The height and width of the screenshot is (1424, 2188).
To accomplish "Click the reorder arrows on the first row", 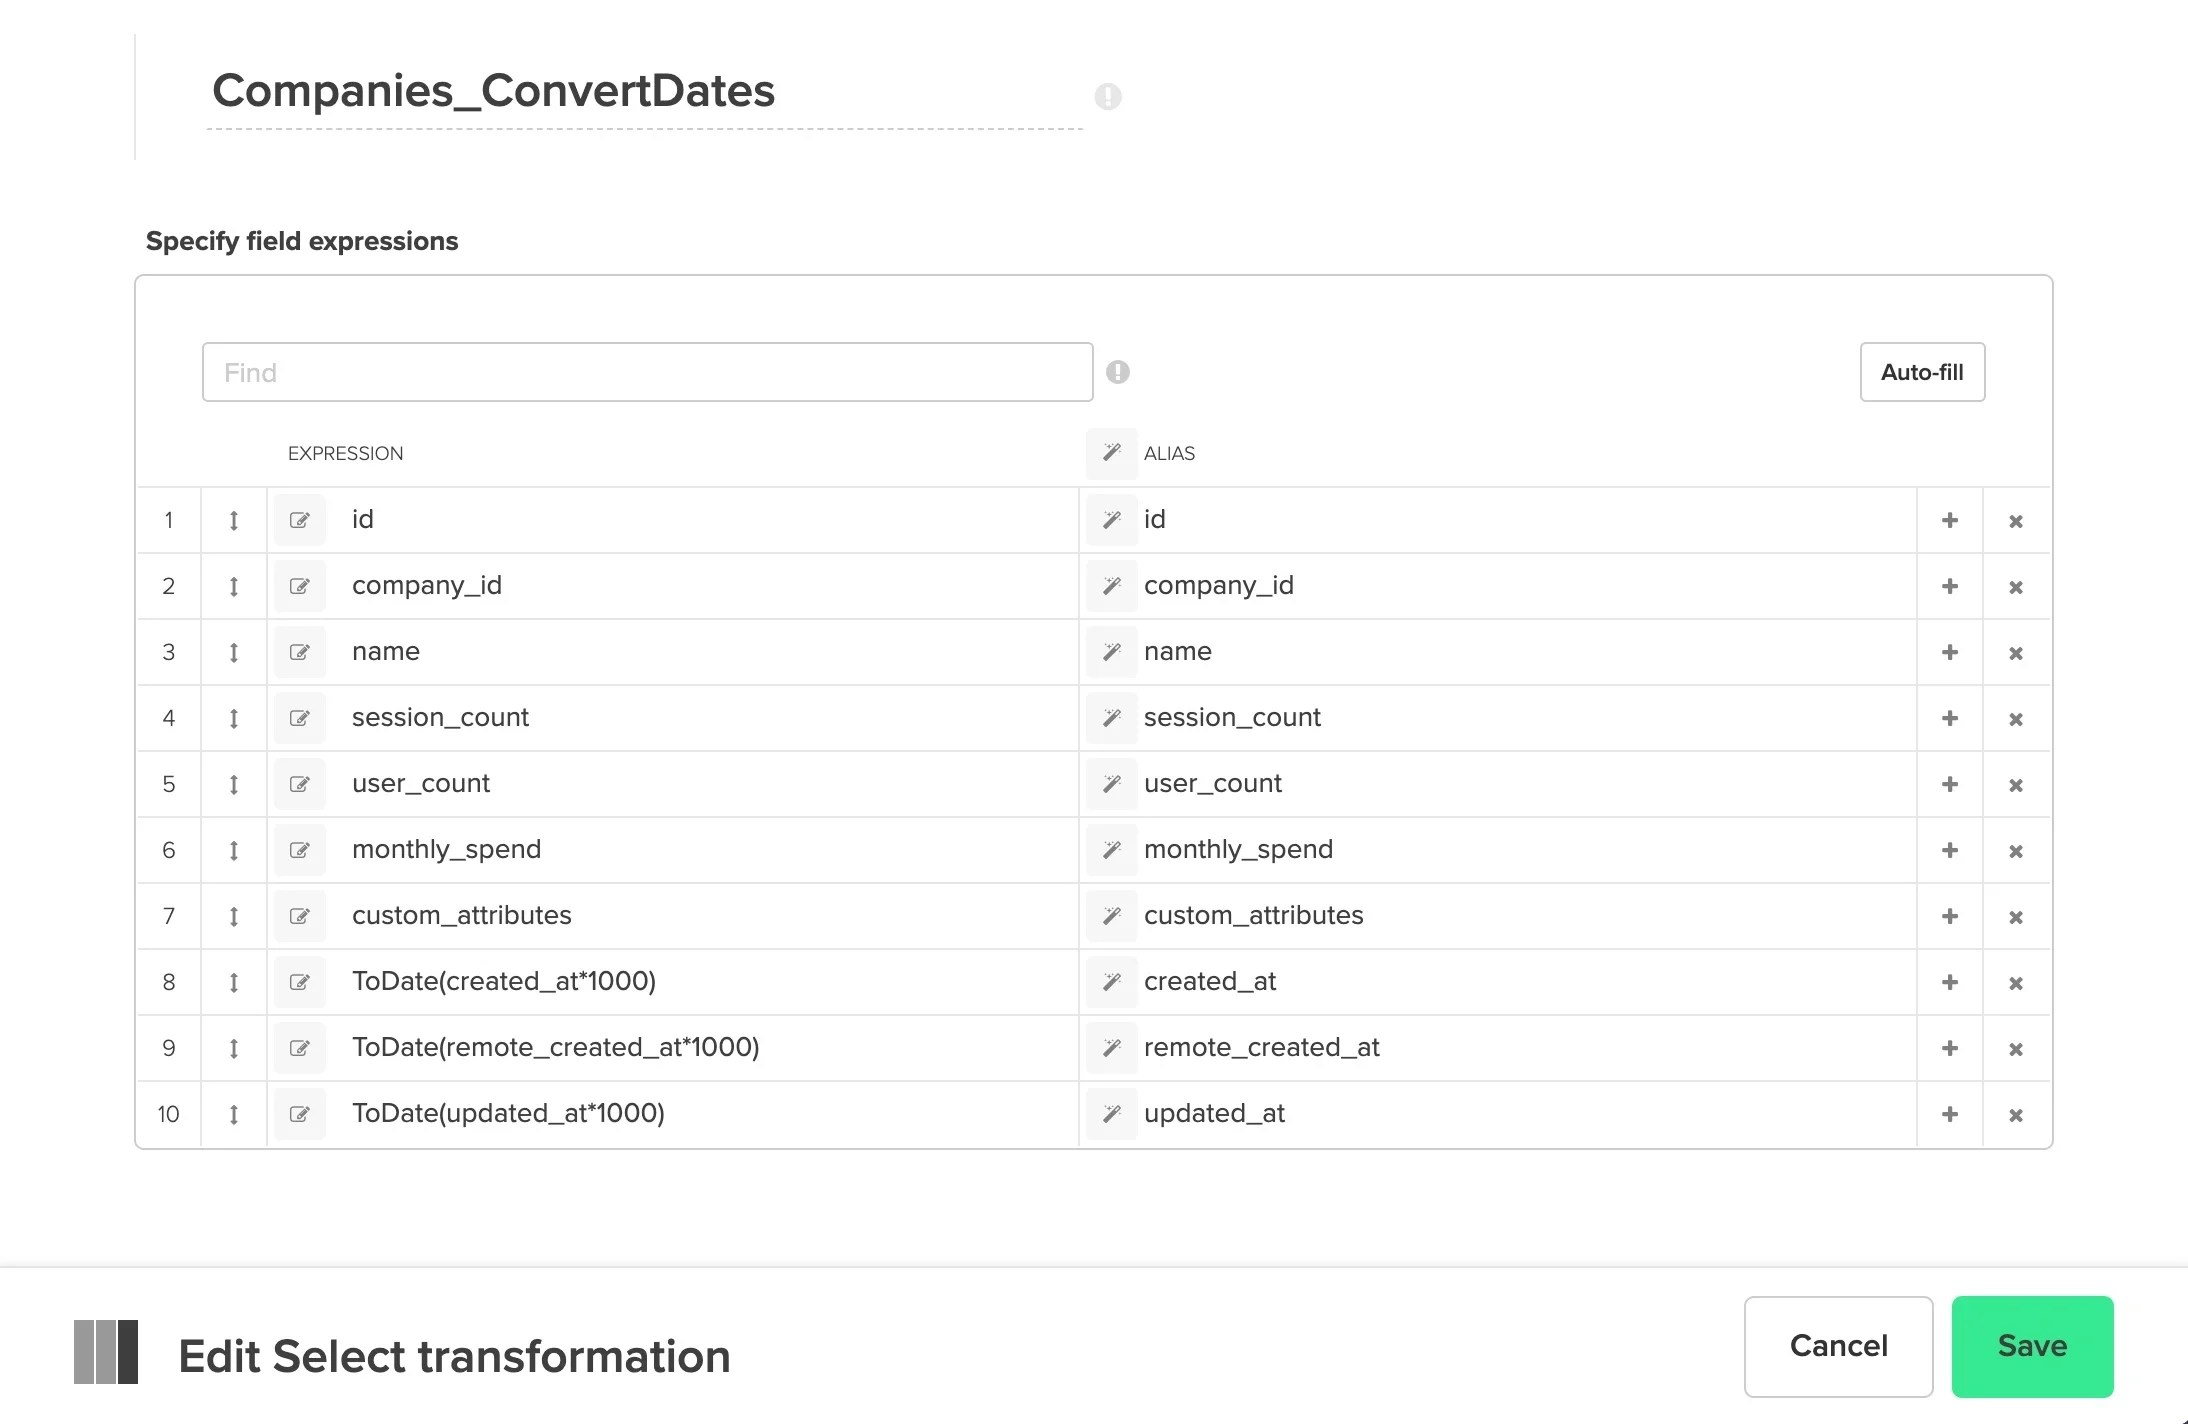I will [234, 519].
